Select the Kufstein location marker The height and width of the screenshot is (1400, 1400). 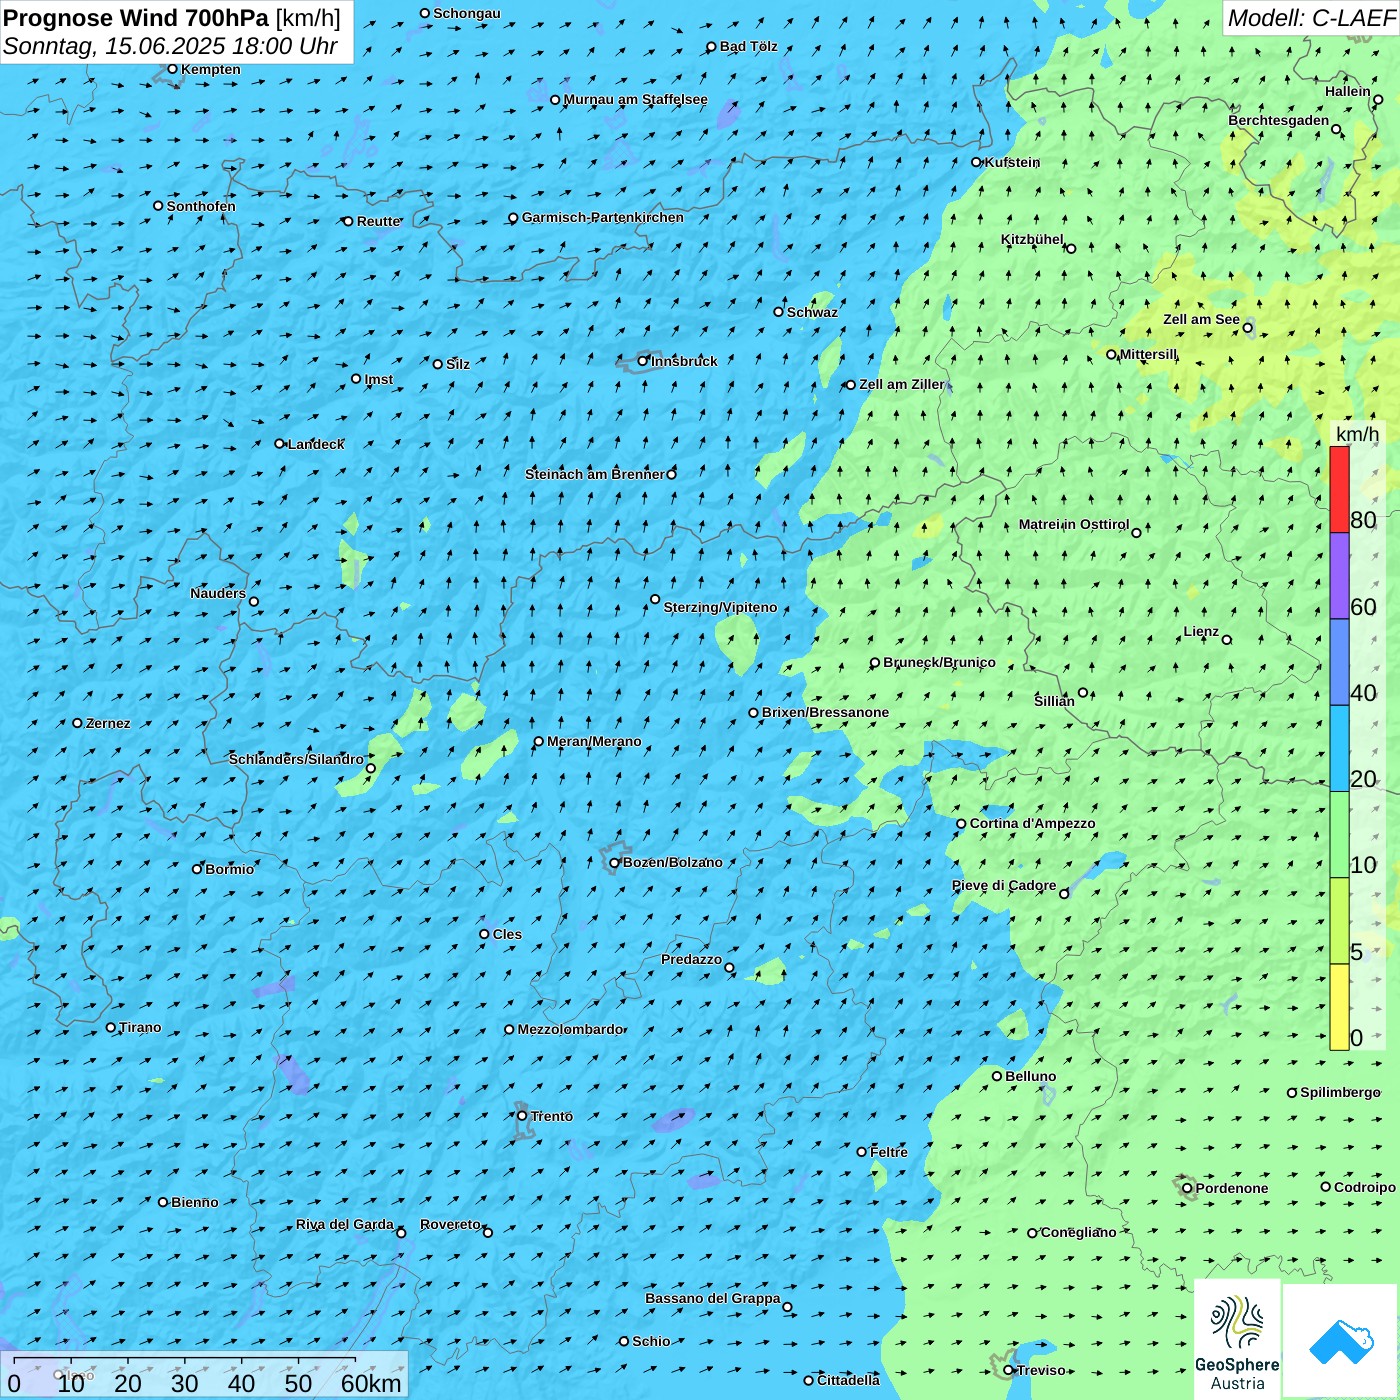pyautogui.click(x=977, y=162)
